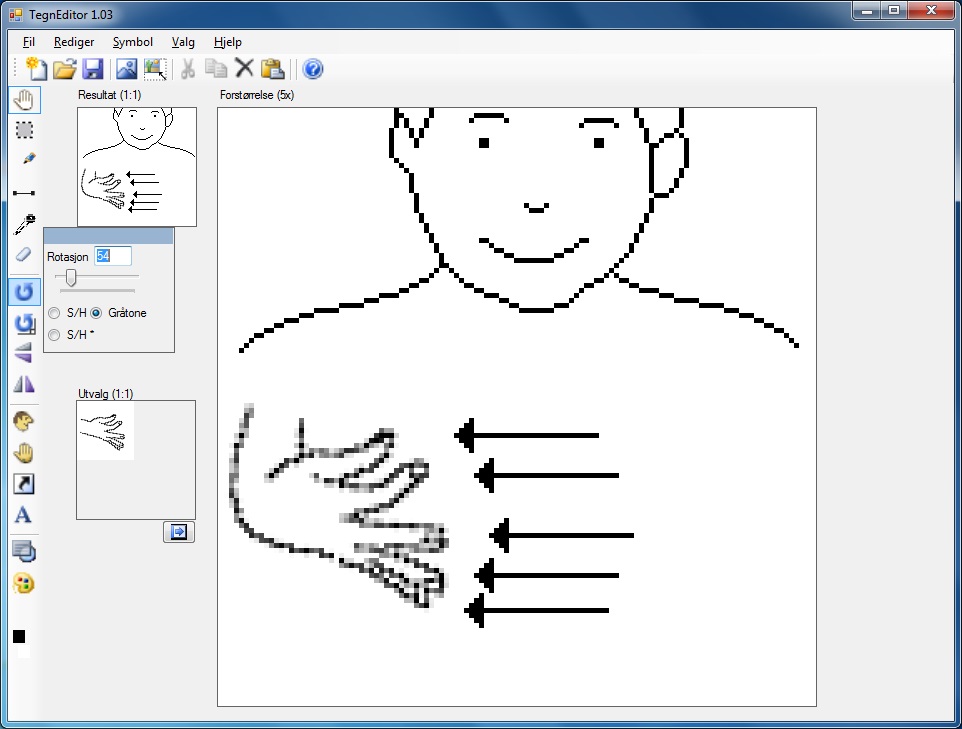Cut using the scissors icon
The image size is (962, 729).
pos(188,69)
